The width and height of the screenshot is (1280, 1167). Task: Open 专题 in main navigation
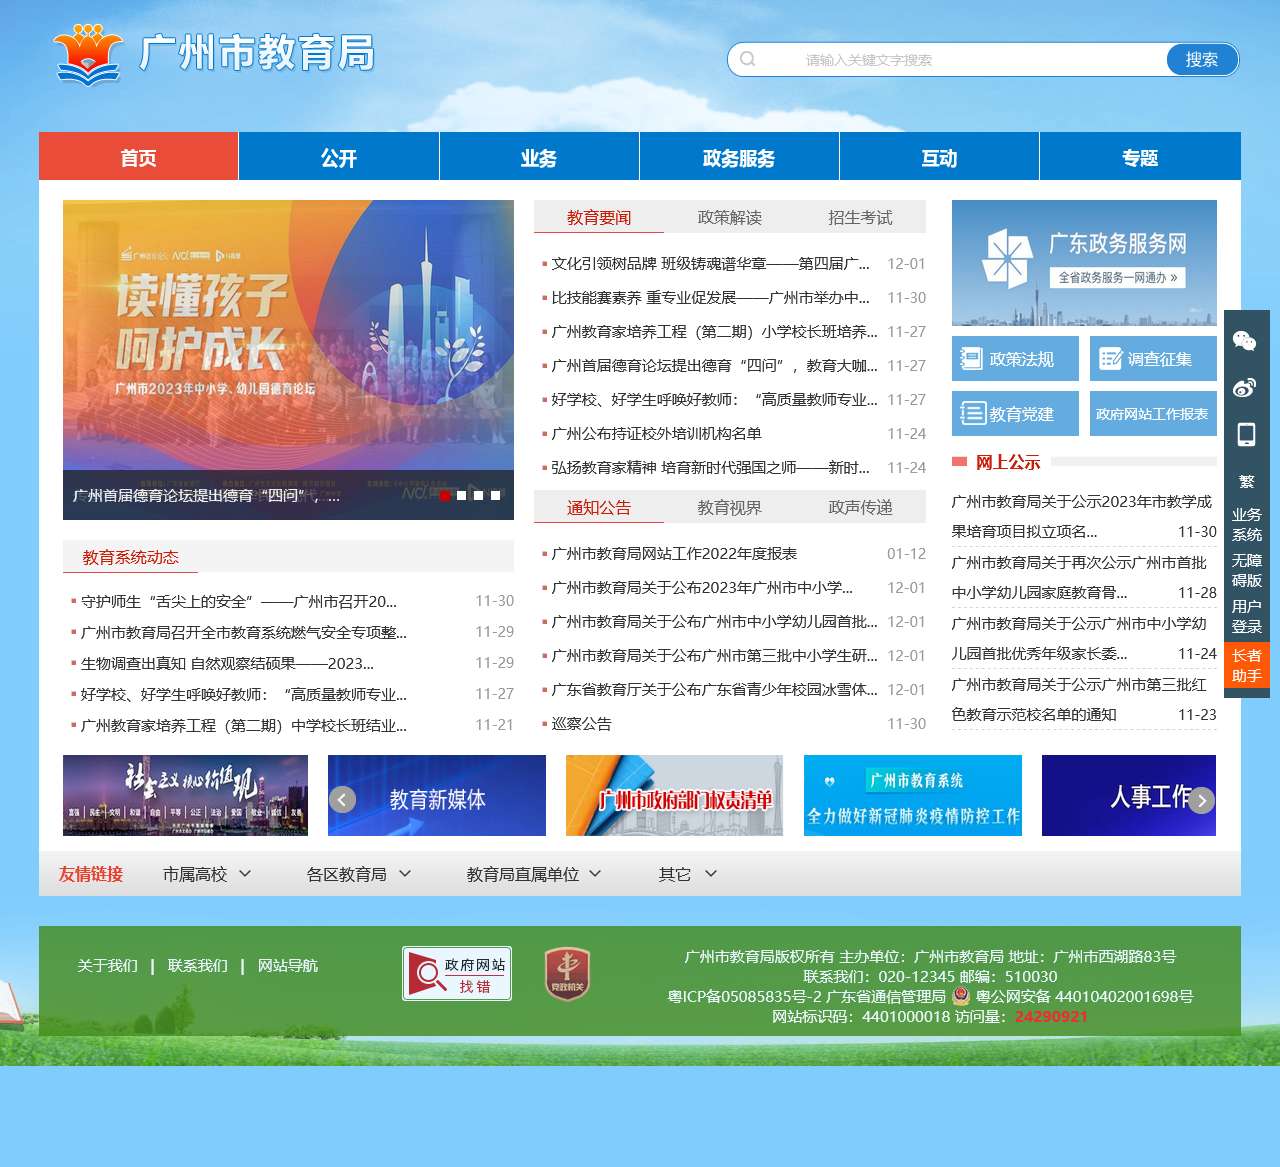[1140, 157]
